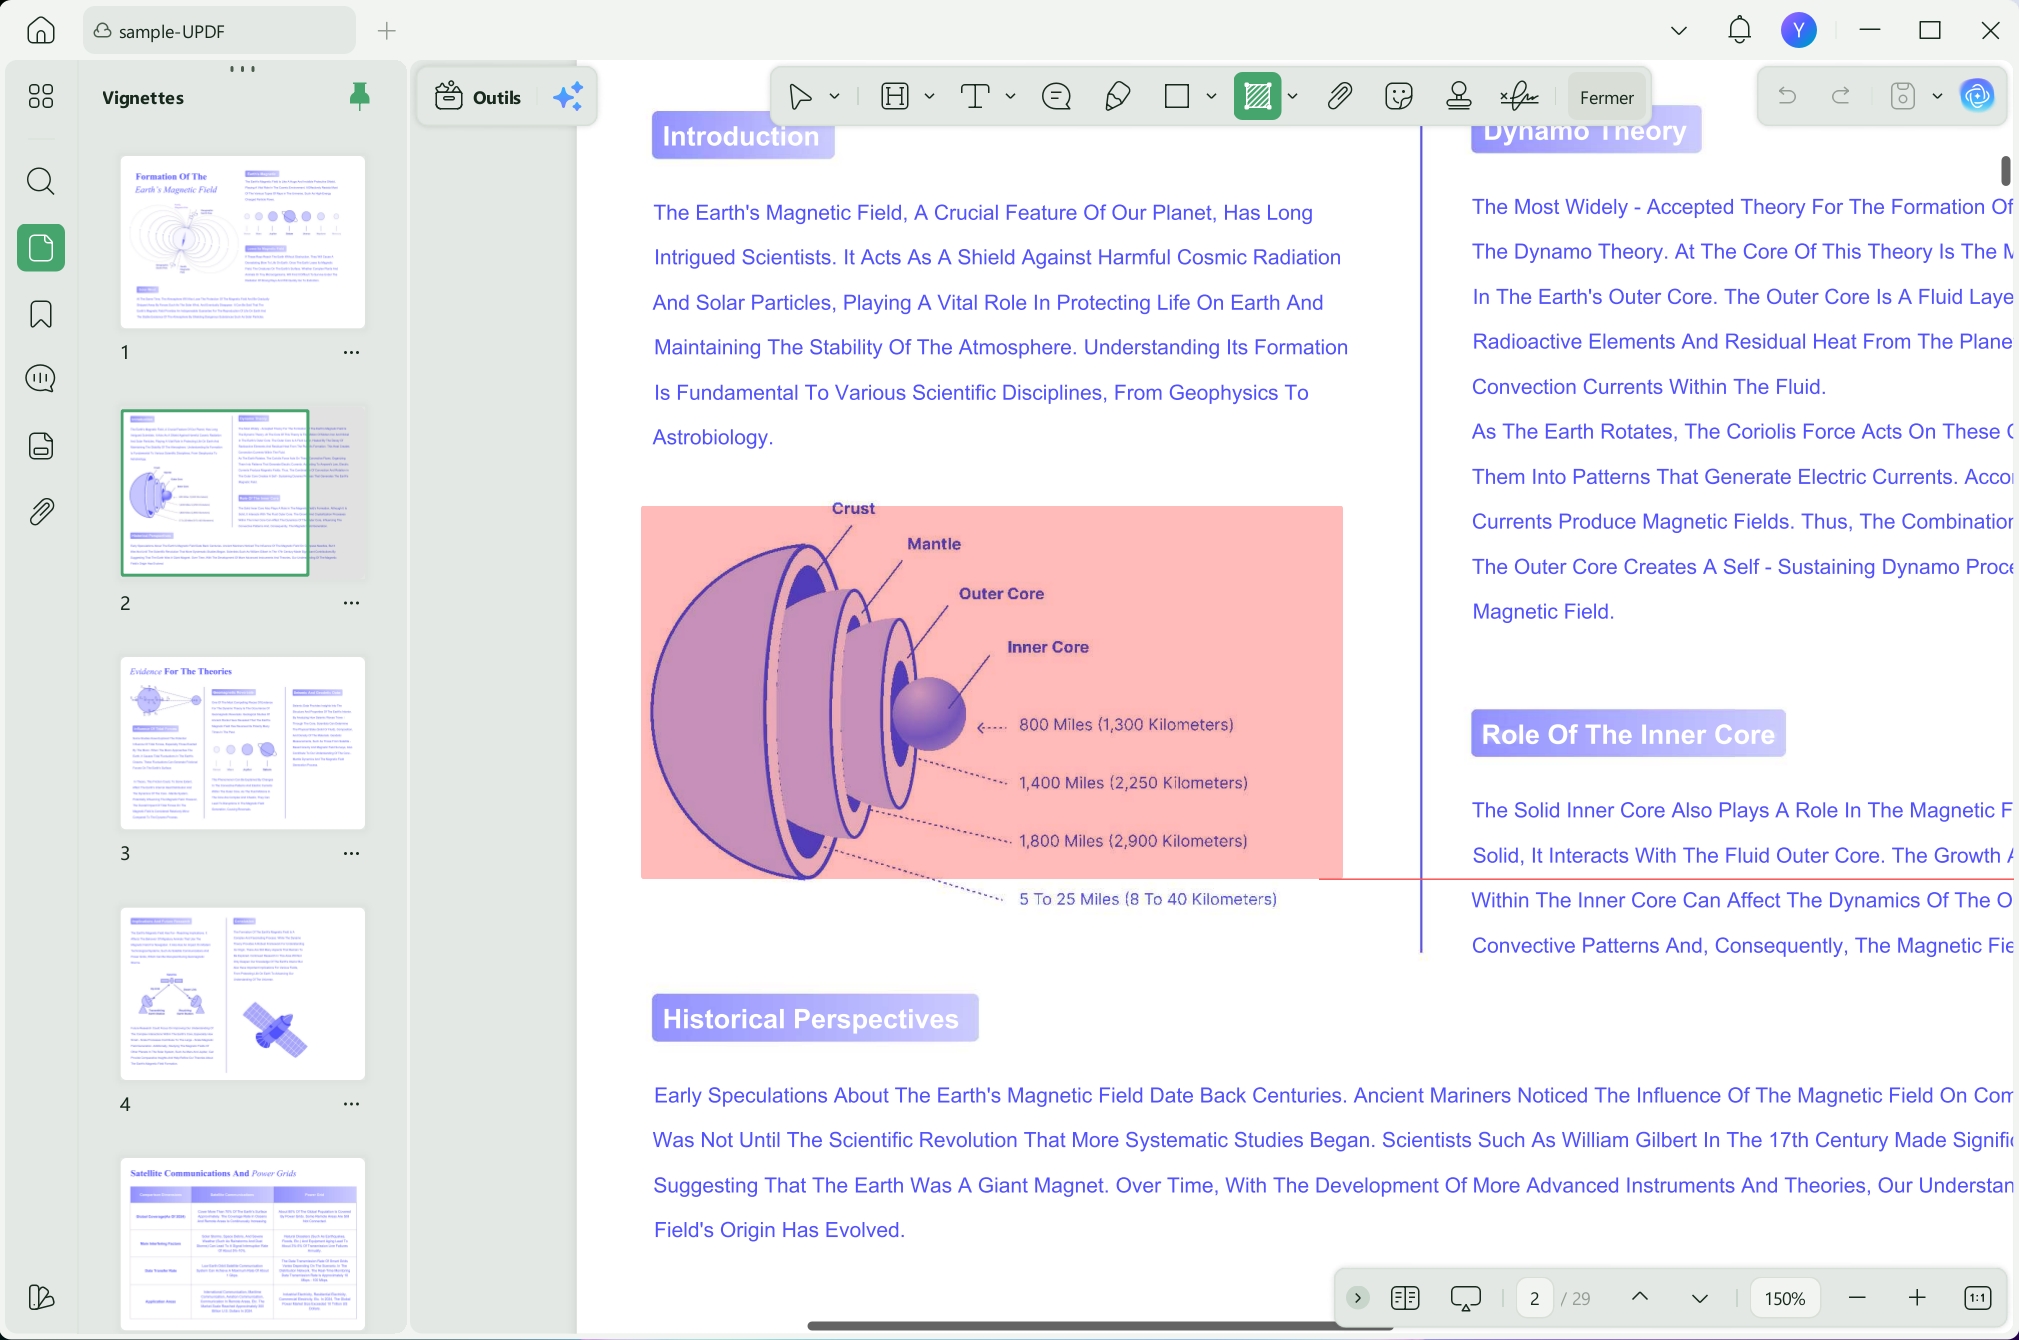The width and height of the screenshot is (2019, 1340).
Task: Open the Outils tools button
Action: click(478, 97)
